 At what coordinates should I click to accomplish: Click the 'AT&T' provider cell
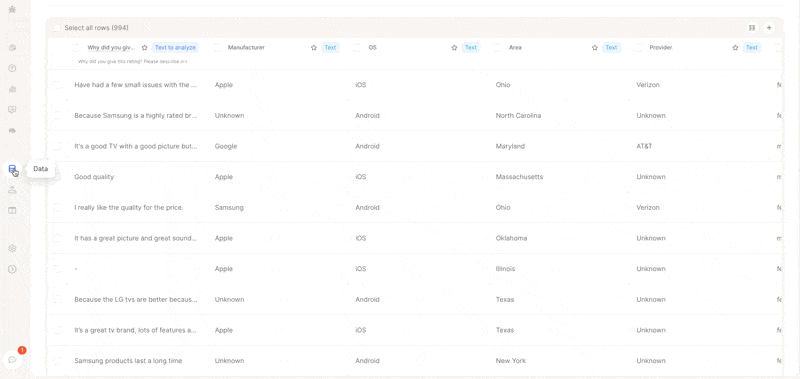[x=644, y=146]
